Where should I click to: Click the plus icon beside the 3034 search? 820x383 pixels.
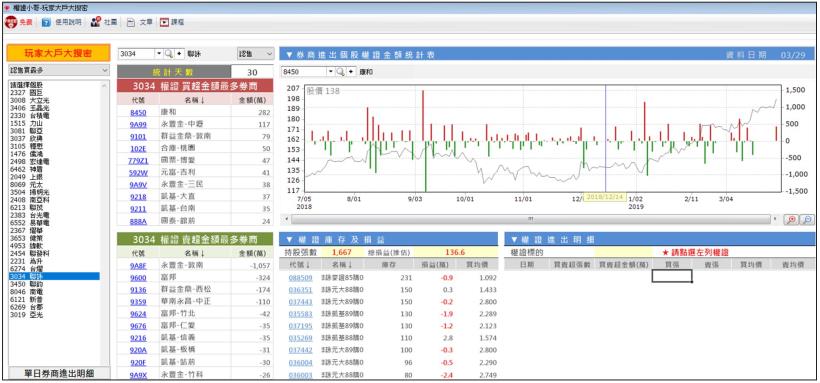pos(179,54)
